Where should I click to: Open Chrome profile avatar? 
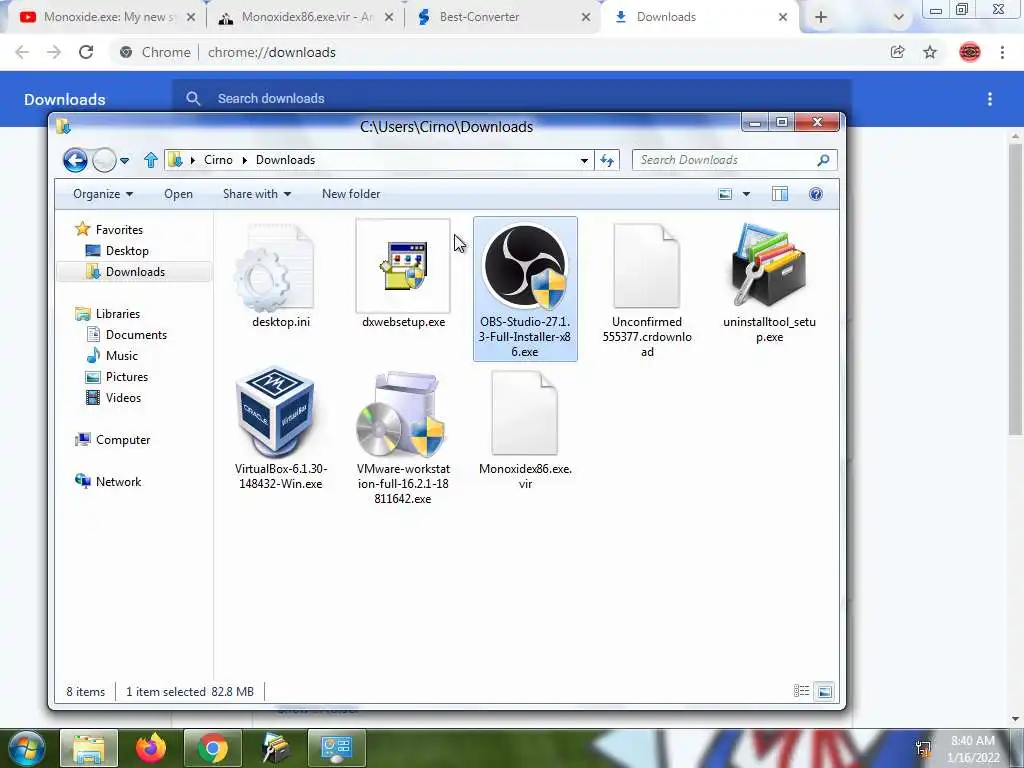970,52
